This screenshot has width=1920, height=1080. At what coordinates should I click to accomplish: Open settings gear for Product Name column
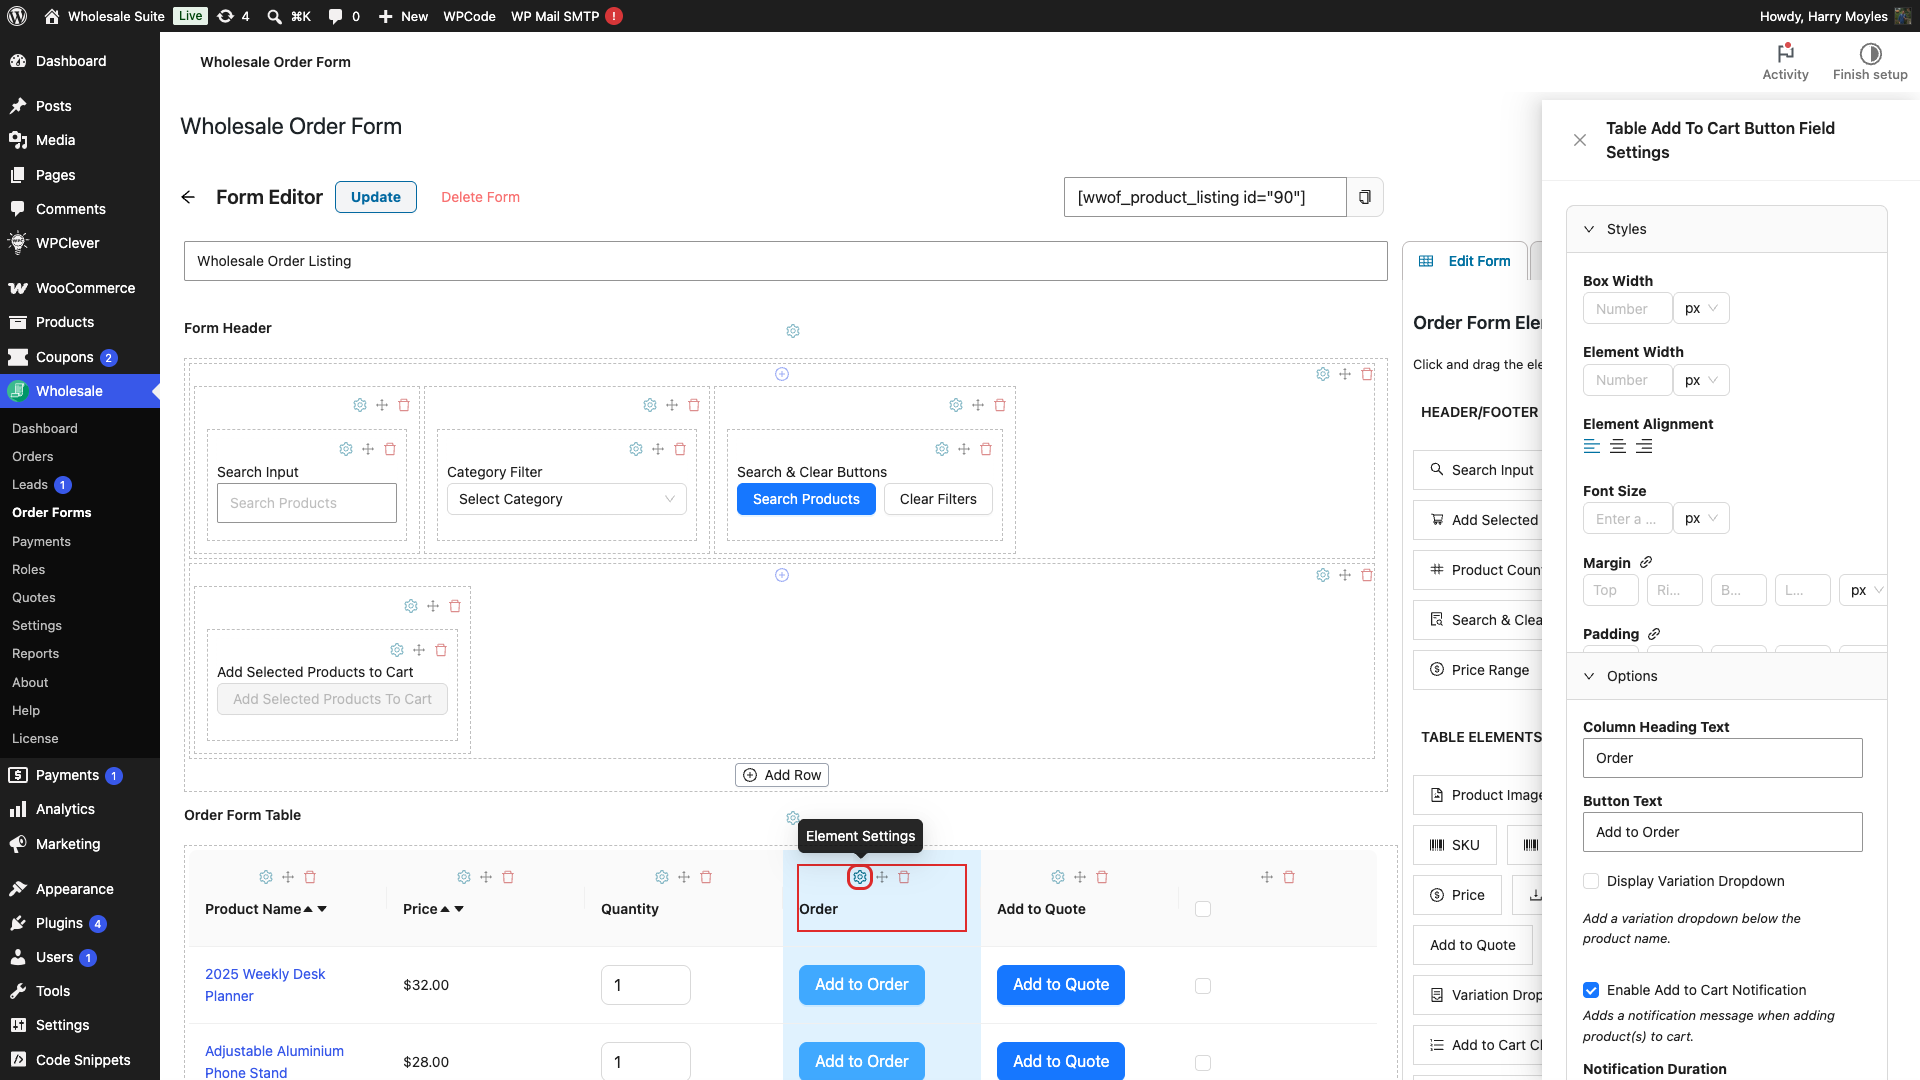click(x=266, y=877)
